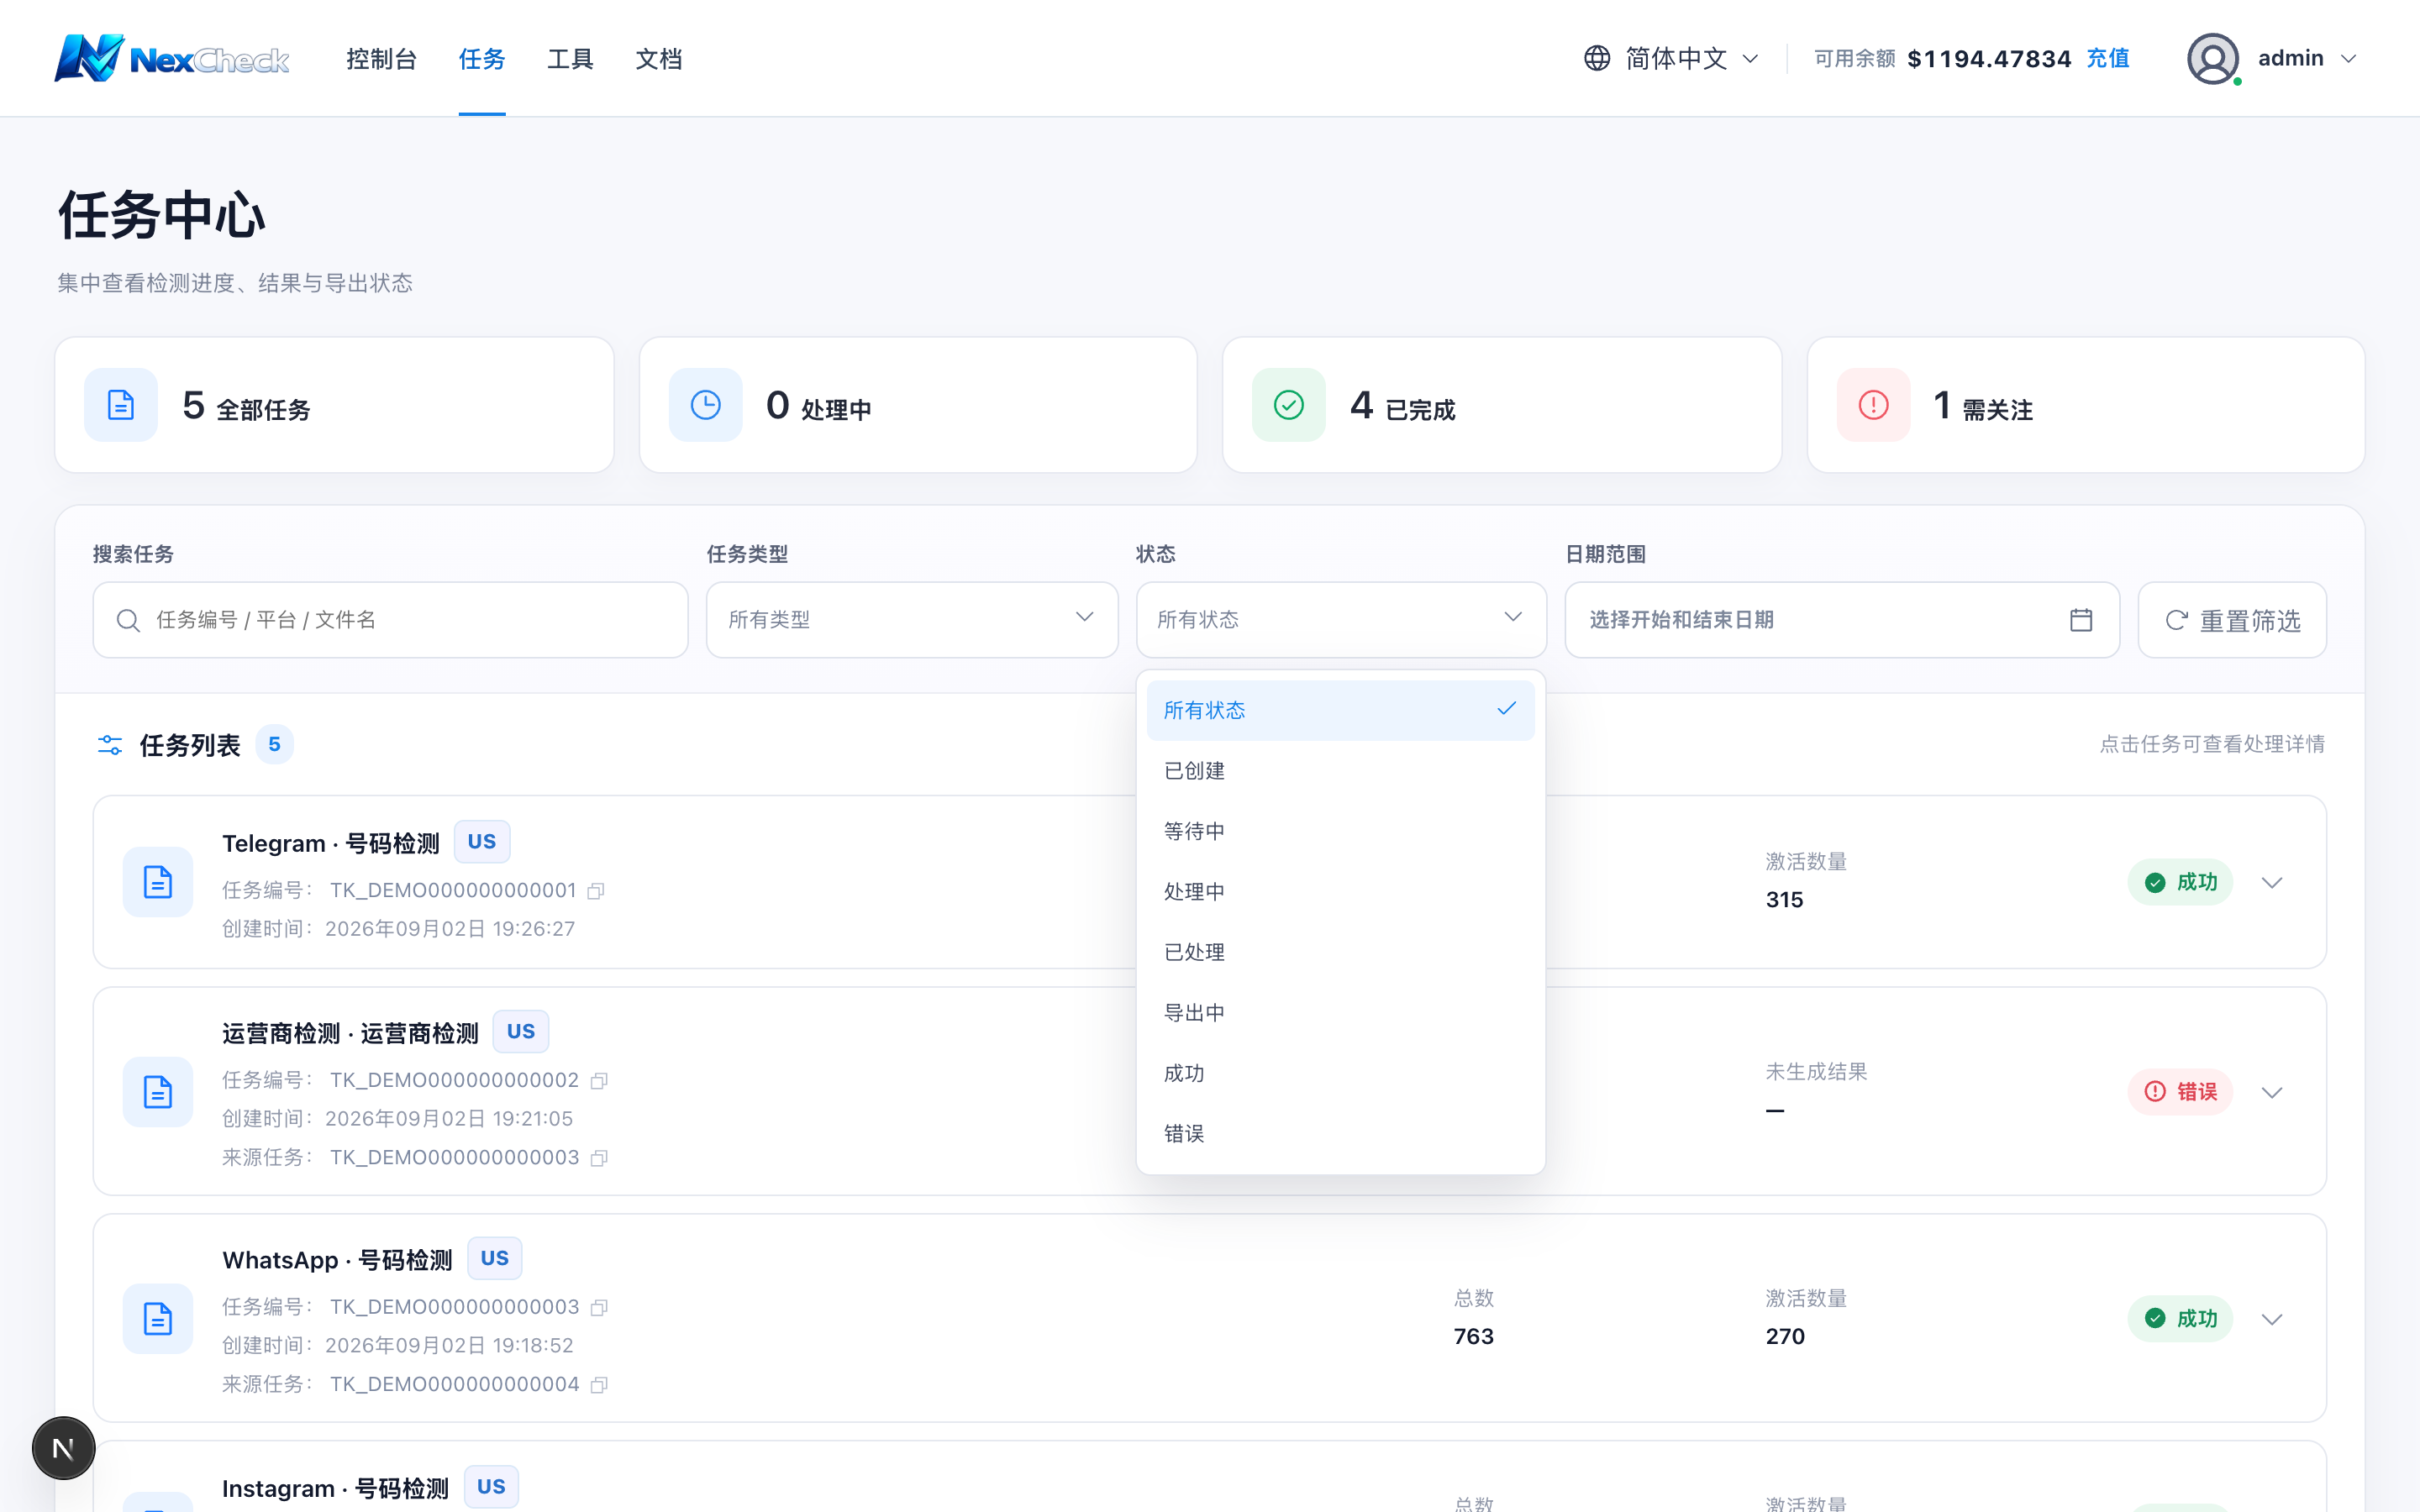
Task: Click the 运营商检测 task 错误 status badge
Action: pyautogui.click(x=2180, y=1092)
